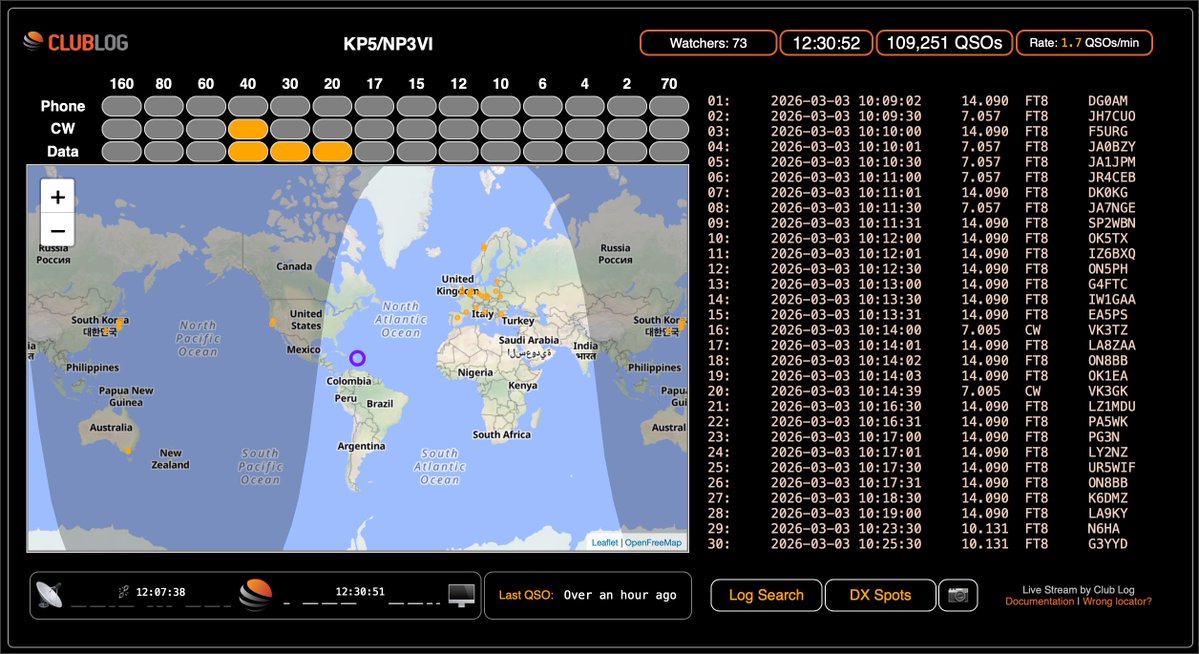The image size is (1199, 654).
Task: Click the orange QSO dot near Australia
Action: (128, 451)
